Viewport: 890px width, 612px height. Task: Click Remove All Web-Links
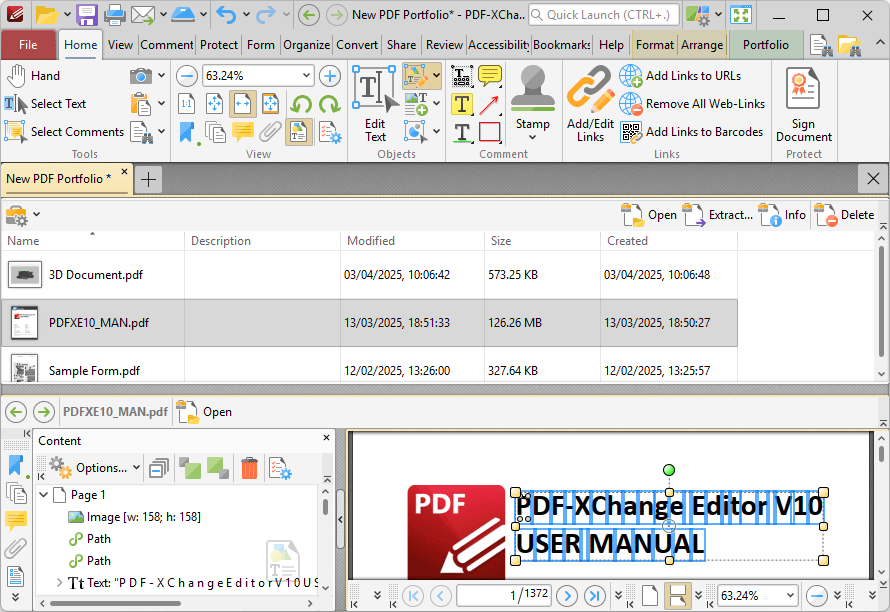click(x=692, y=104)
